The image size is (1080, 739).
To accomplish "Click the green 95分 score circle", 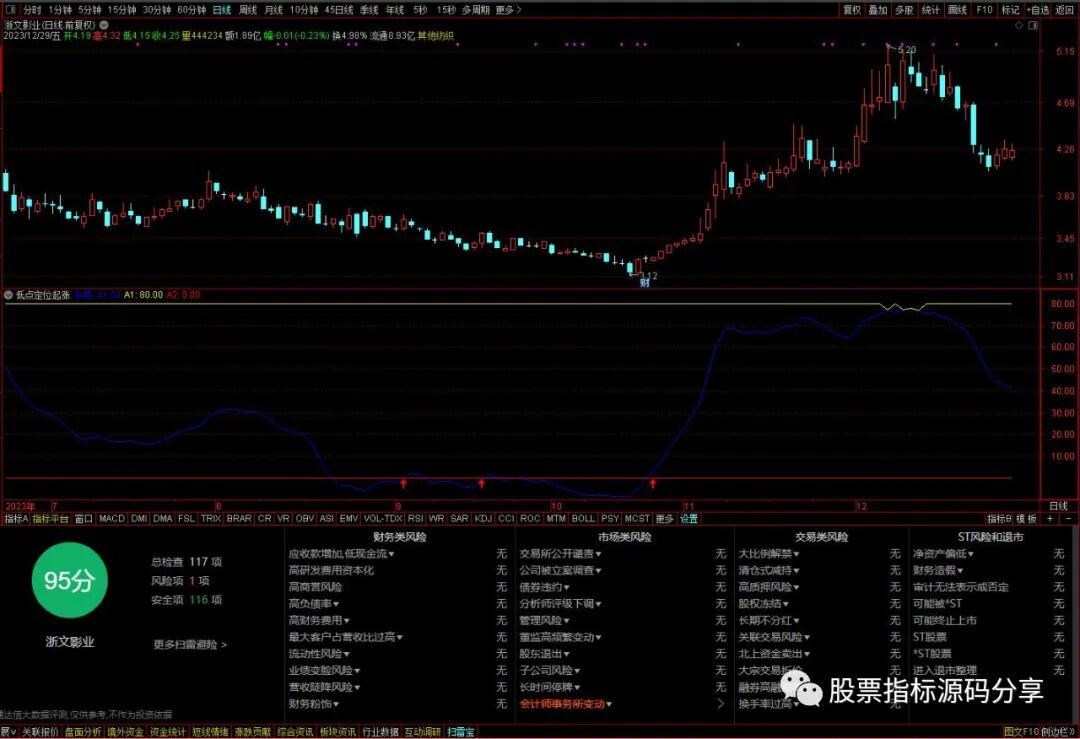I will 70,580.
